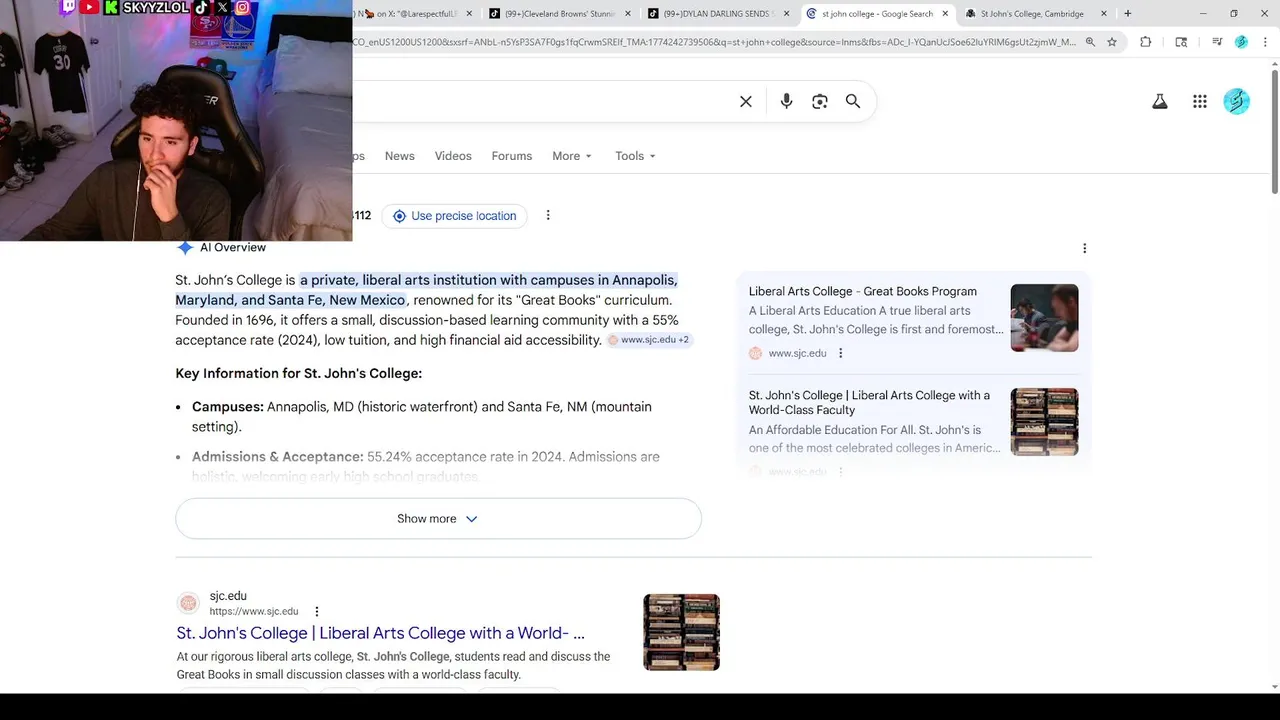1280x720 pixels.
Task: Open Search Labs flask icon
Action: click(x=1160, y=101)
